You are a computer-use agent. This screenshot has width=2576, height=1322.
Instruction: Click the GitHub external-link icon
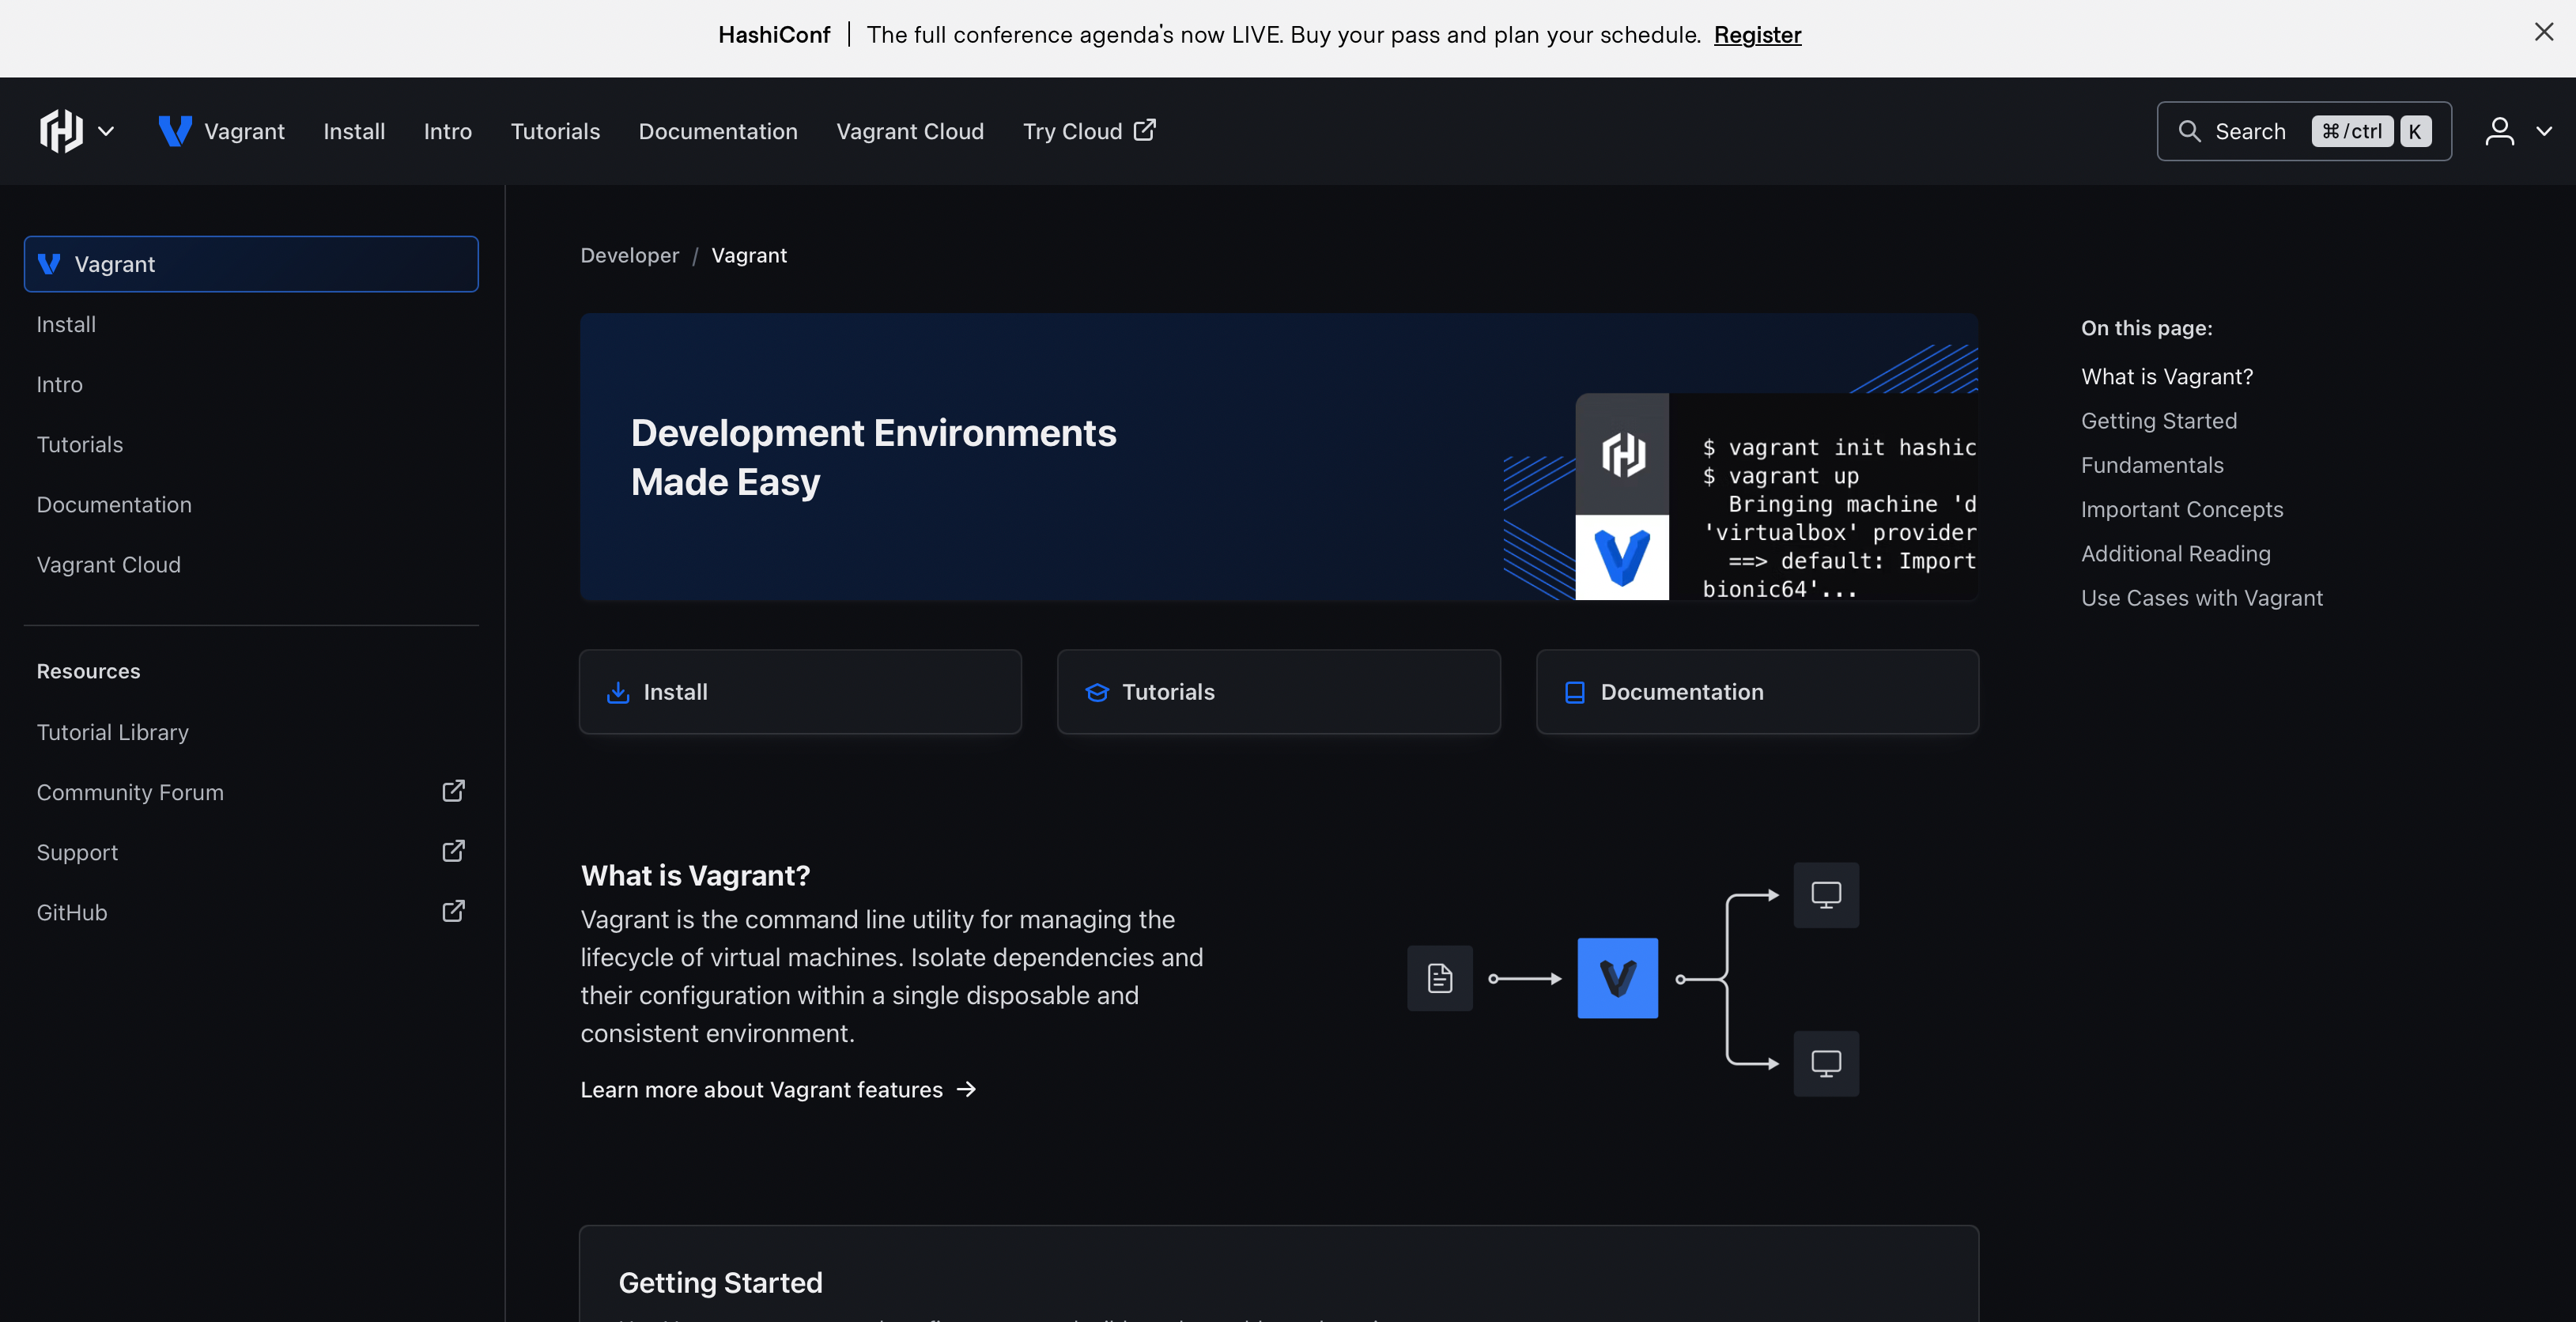pyautogui.click(x=453, y=911)
